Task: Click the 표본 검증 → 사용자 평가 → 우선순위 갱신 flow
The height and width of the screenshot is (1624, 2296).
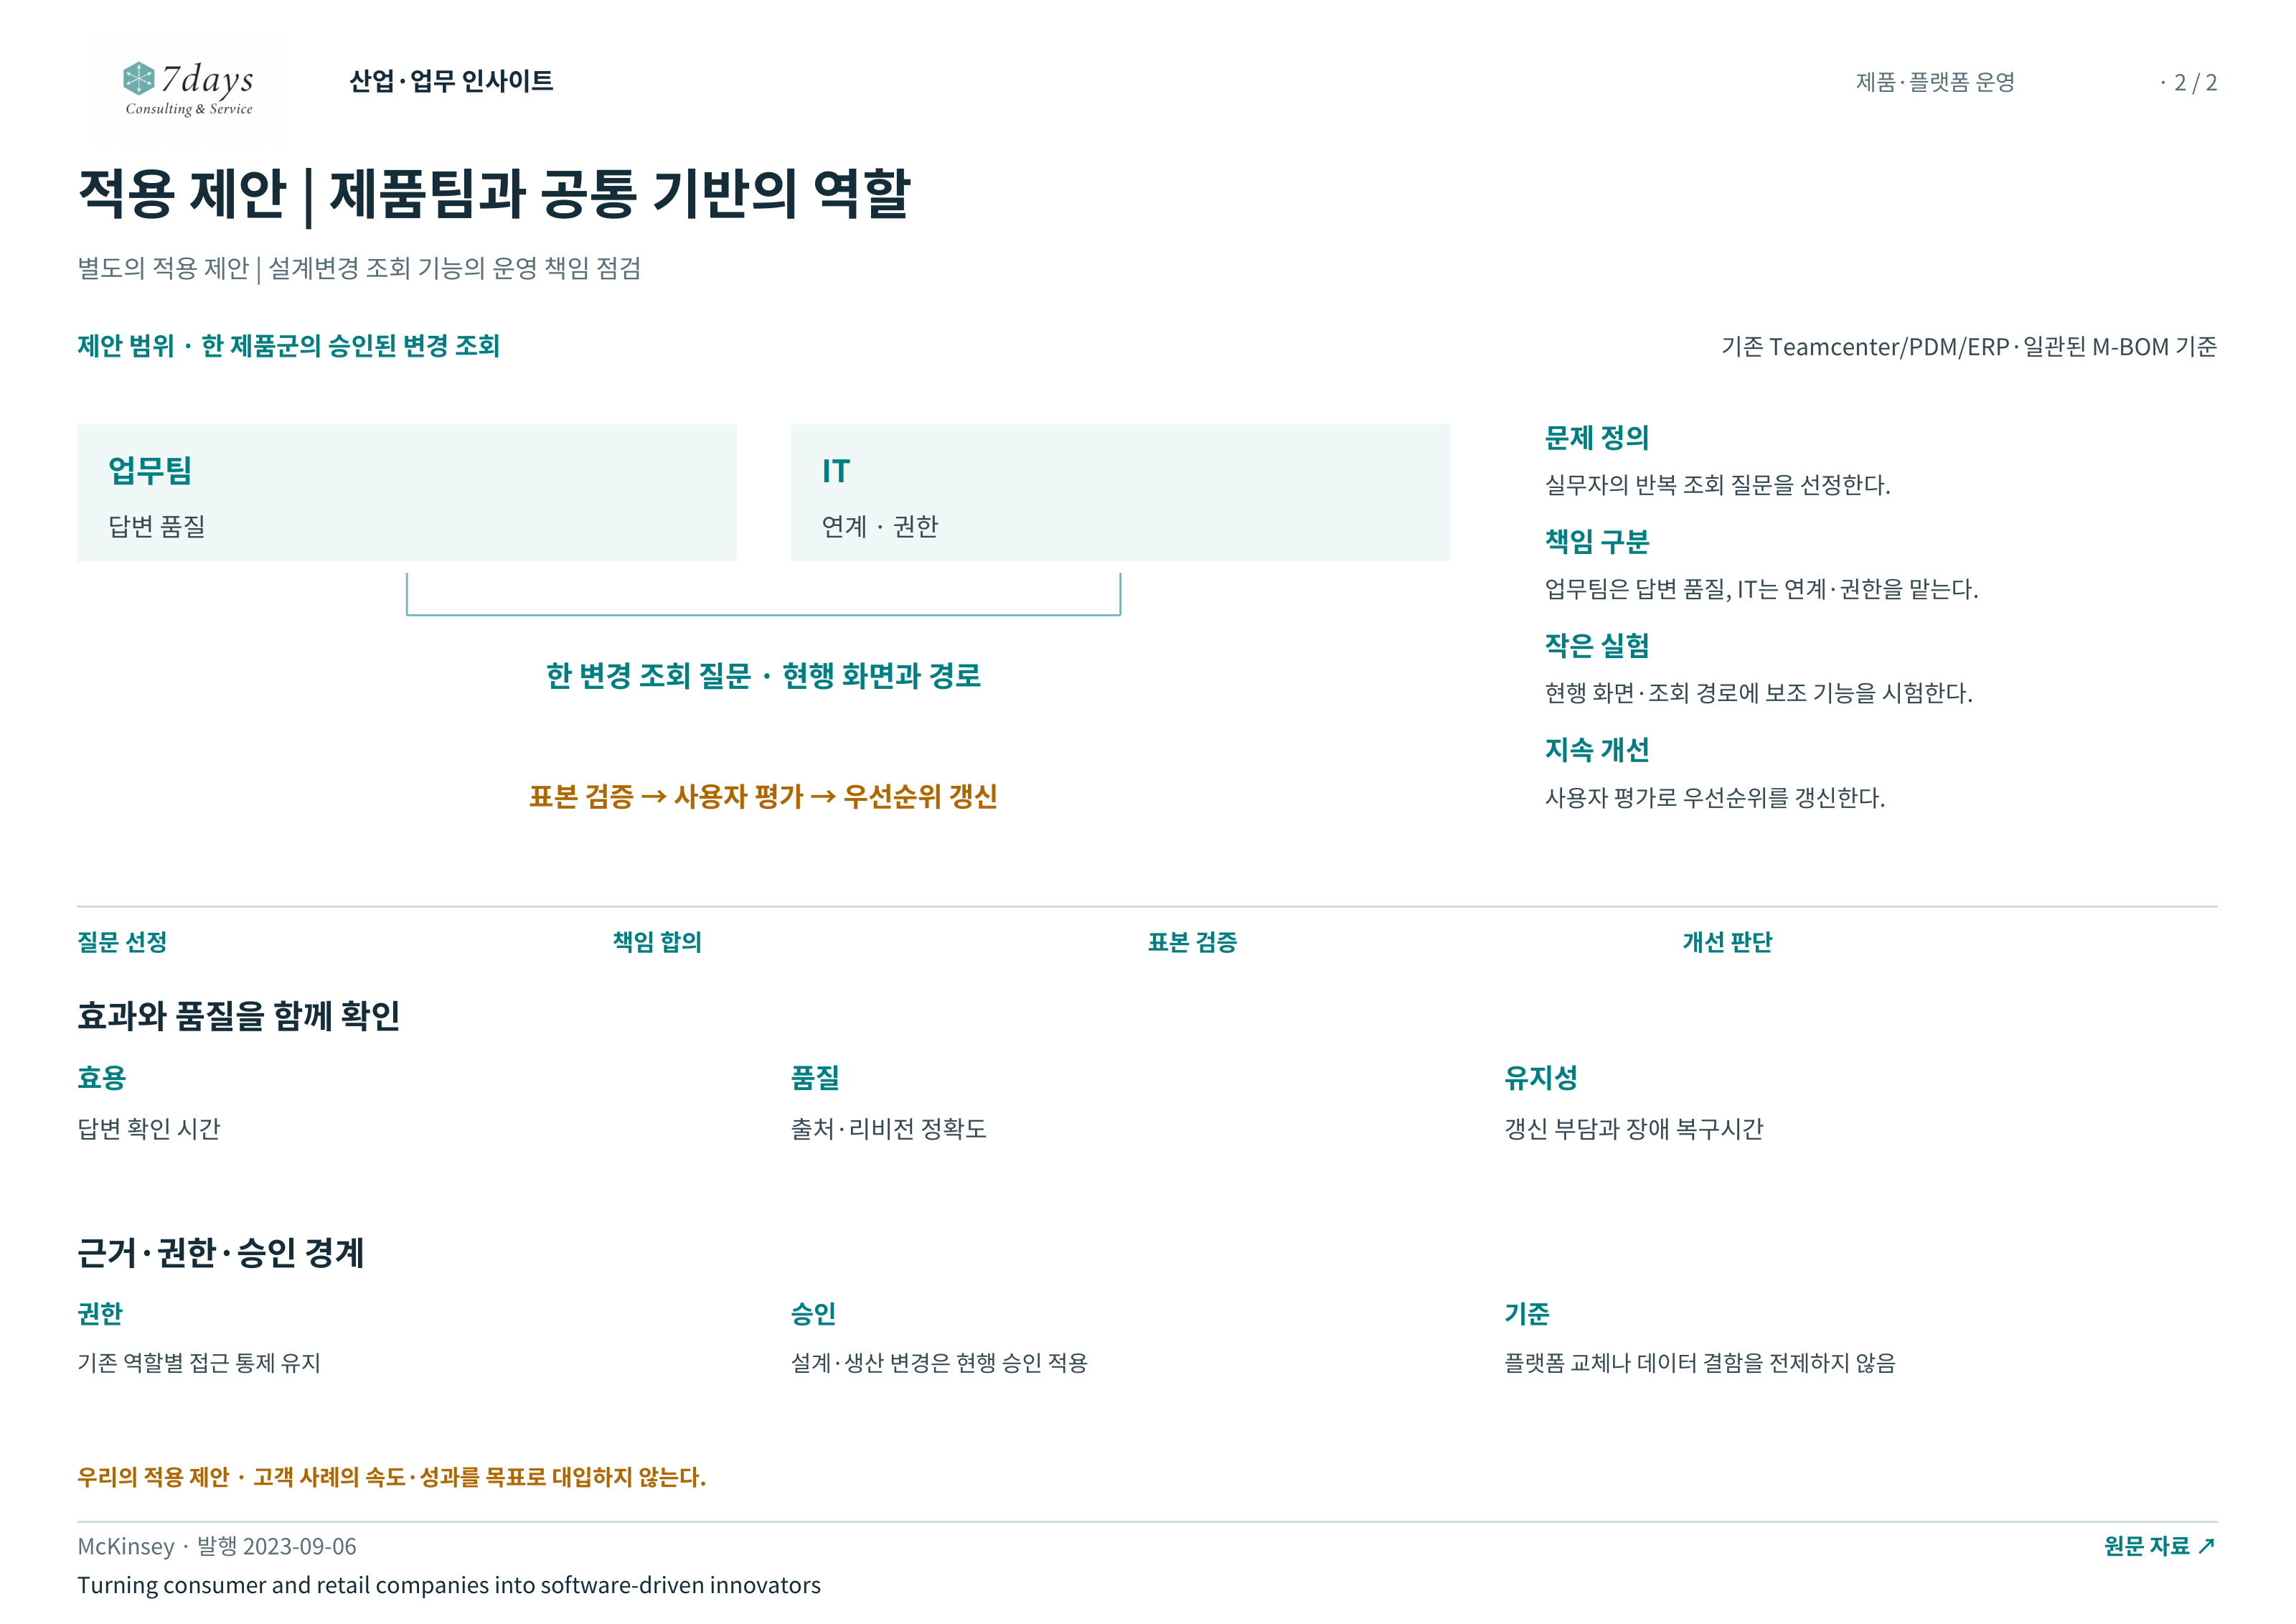Action: (763, 797)
